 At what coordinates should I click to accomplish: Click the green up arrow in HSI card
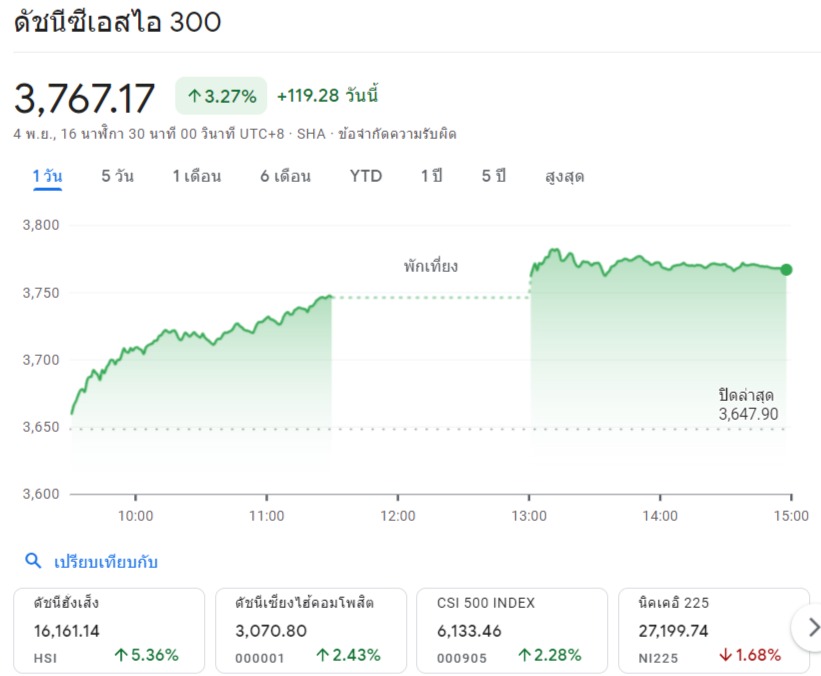[121, 655]
